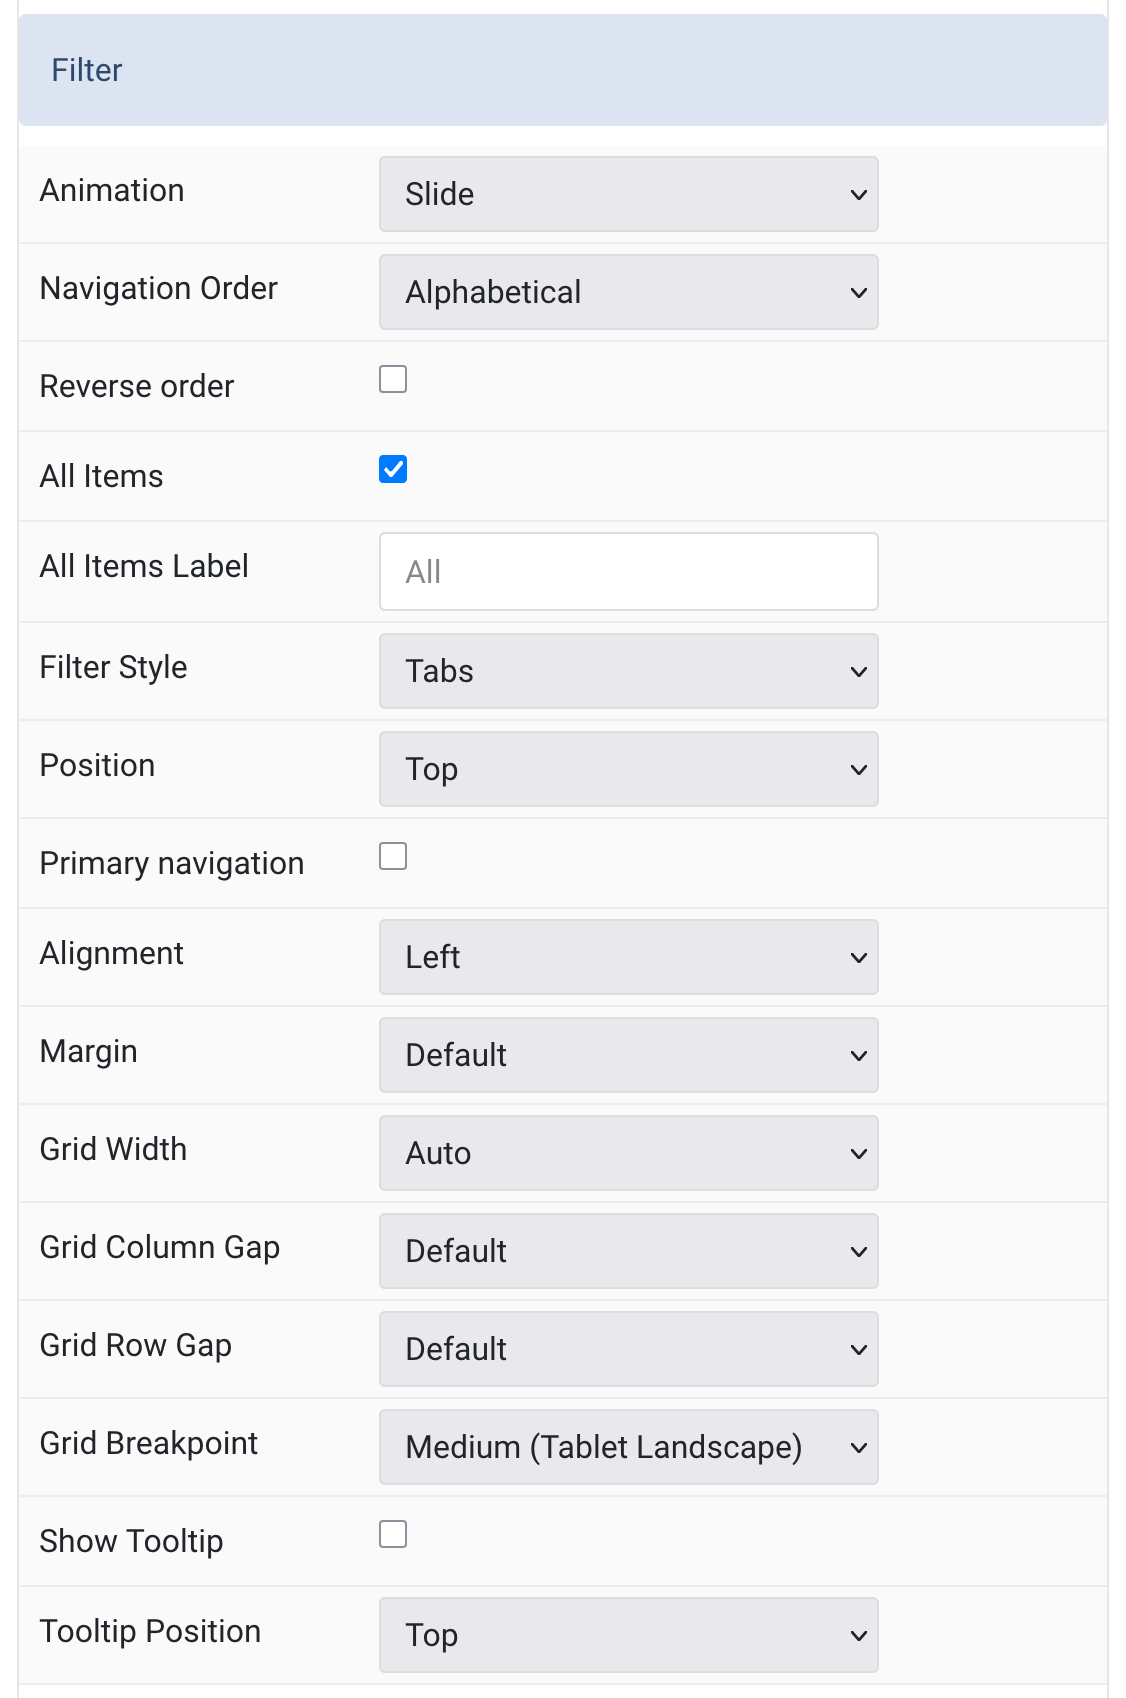Viewport: 1126px width, 1698px height.
Task: Open the Grid Row Gap dropdown
Action: (628, 1349)
